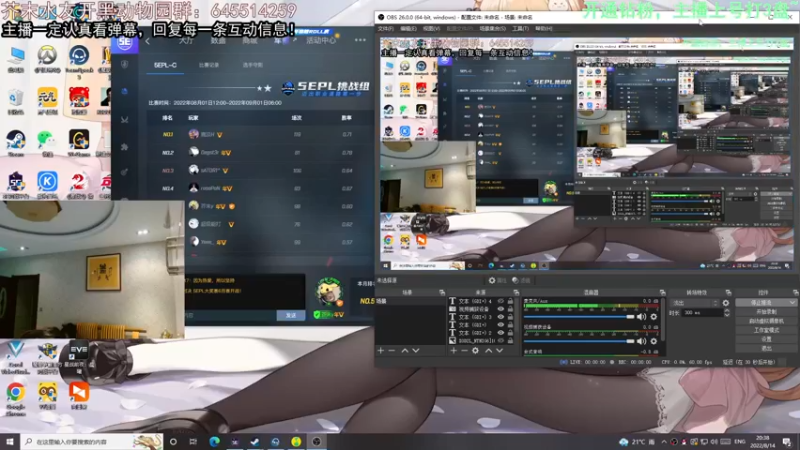The image size is (800, 450).
Task: Click the 开始录制 button in OBS
Action: click(766, 312)
